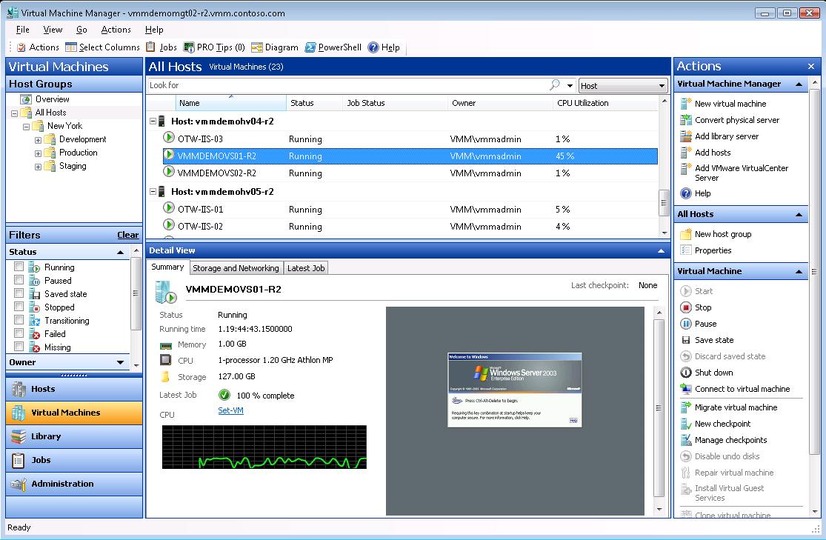Open the Administration navigation pane

pyautogui.click(x=74, y=484)
